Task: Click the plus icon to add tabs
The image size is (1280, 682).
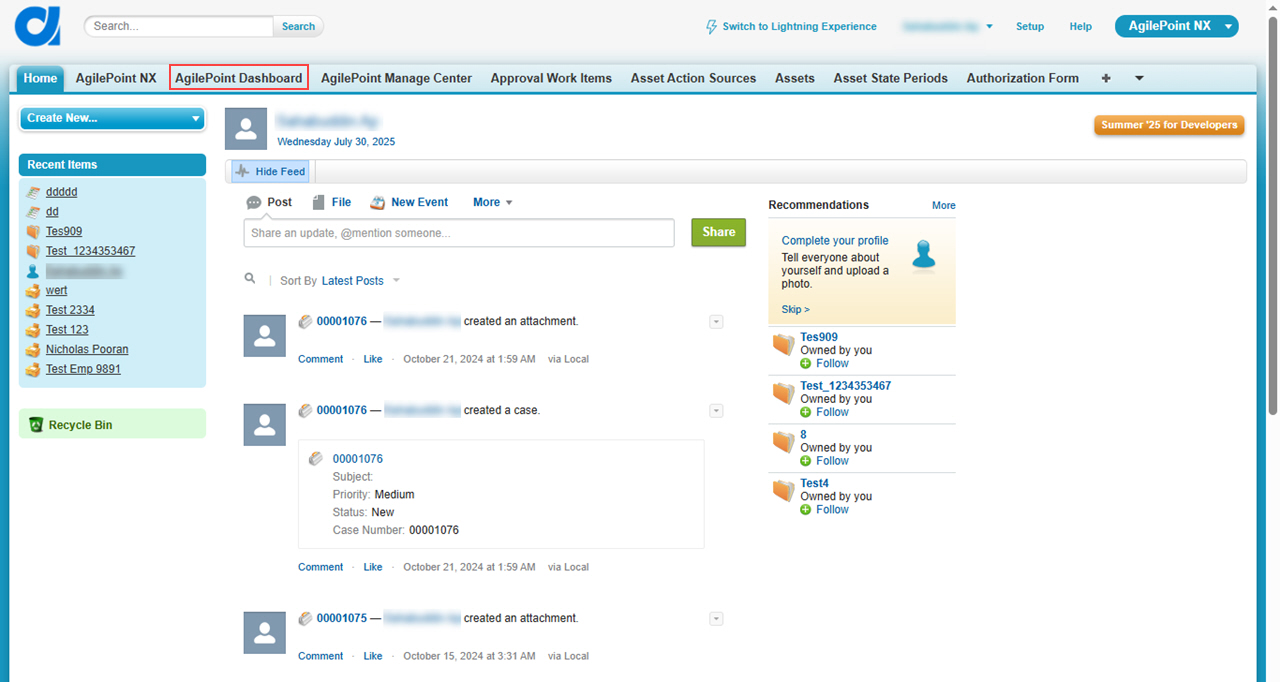Action: (x=1106, y=78)
